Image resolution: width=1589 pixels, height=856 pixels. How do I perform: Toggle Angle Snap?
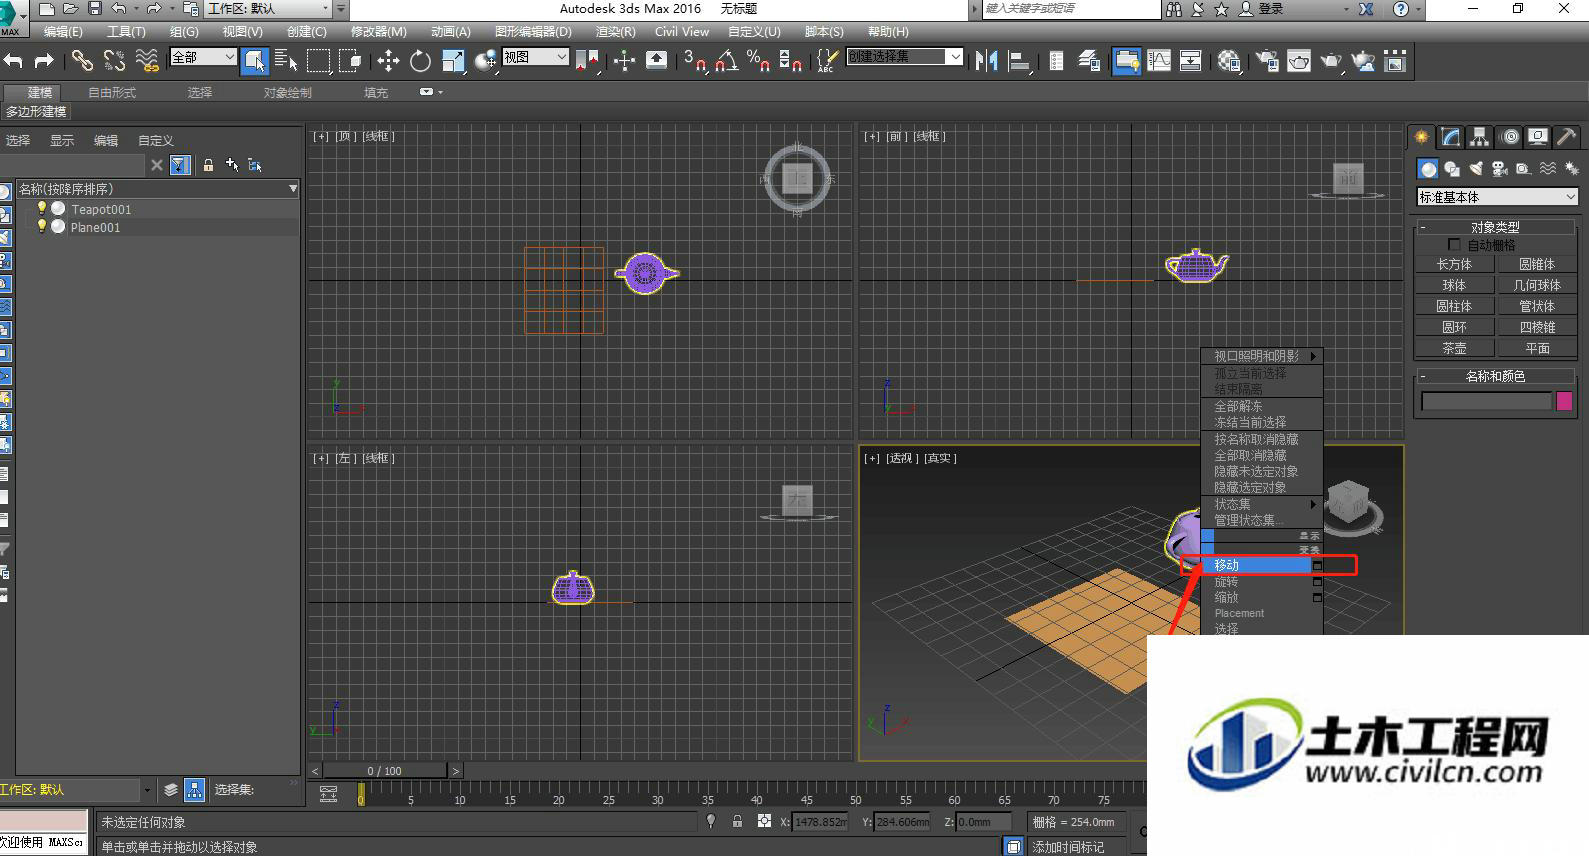pyautogui.click(x=727, y=61)
